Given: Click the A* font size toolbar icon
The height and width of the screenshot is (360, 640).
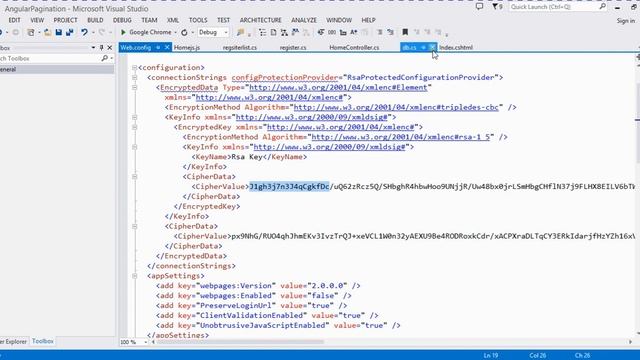Looking at the screenshot, I should point(354,32).
